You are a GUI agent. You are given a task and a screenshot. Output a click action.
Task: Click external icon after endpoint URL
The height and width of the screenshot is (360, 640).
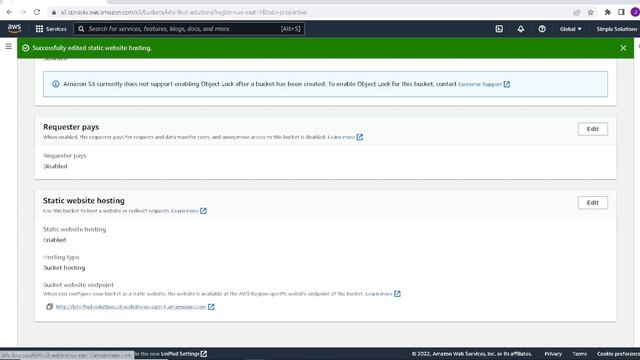pos(211,307)
